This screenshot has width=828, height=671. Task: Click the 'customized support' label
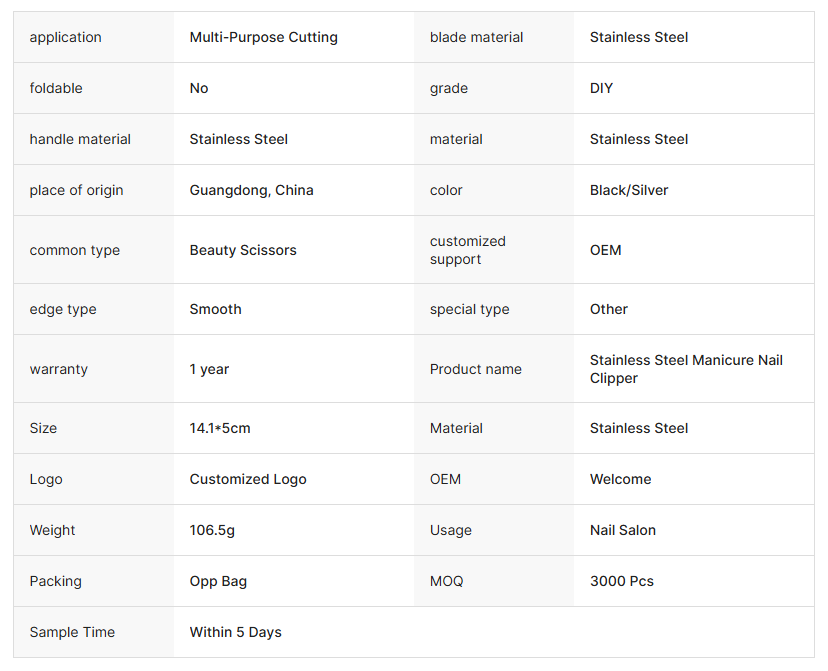pos(468,250)
